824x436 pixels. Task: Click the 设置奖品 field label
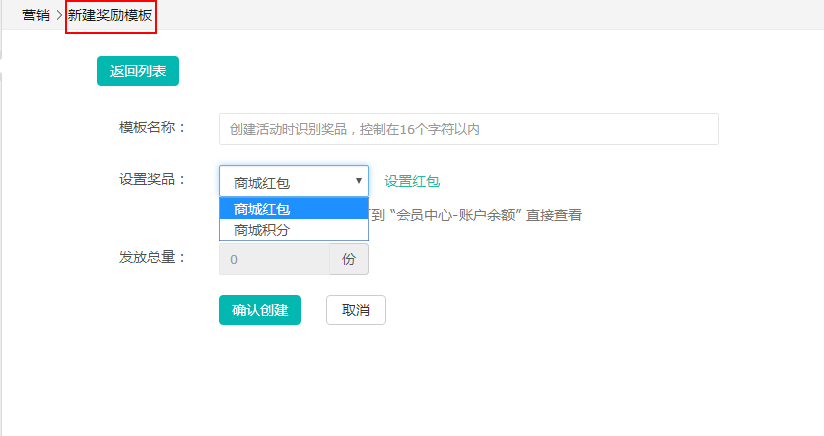coord(153,179)
